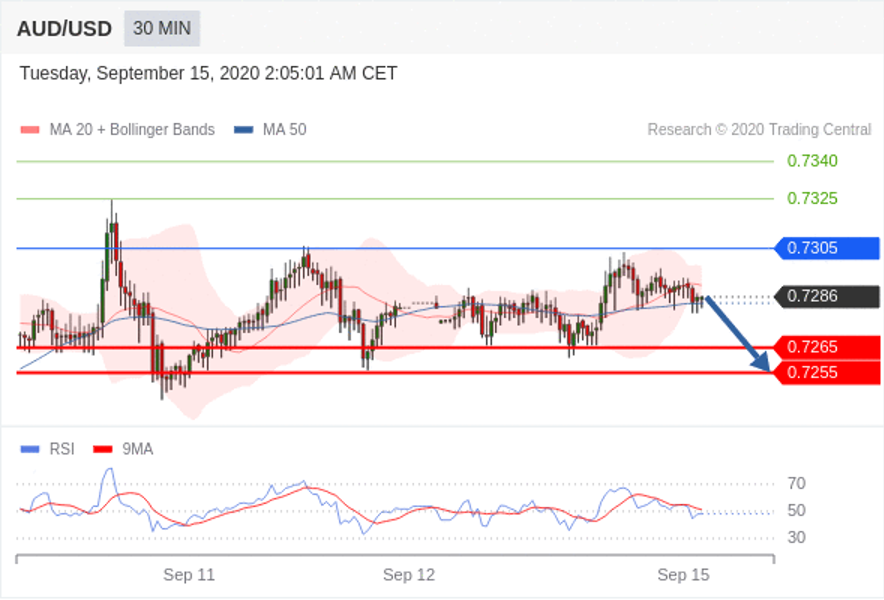Click the red 0.7265 support tag

pos(827,347)
